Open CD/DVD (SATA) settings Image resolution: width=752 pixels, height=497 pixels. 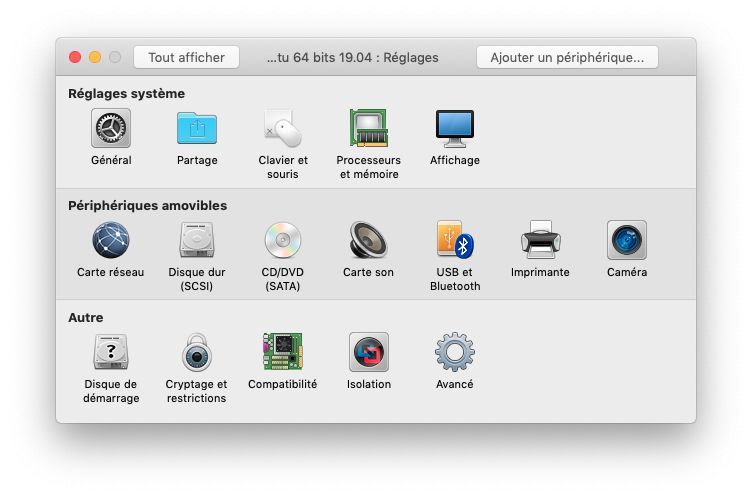pos(282,240)
